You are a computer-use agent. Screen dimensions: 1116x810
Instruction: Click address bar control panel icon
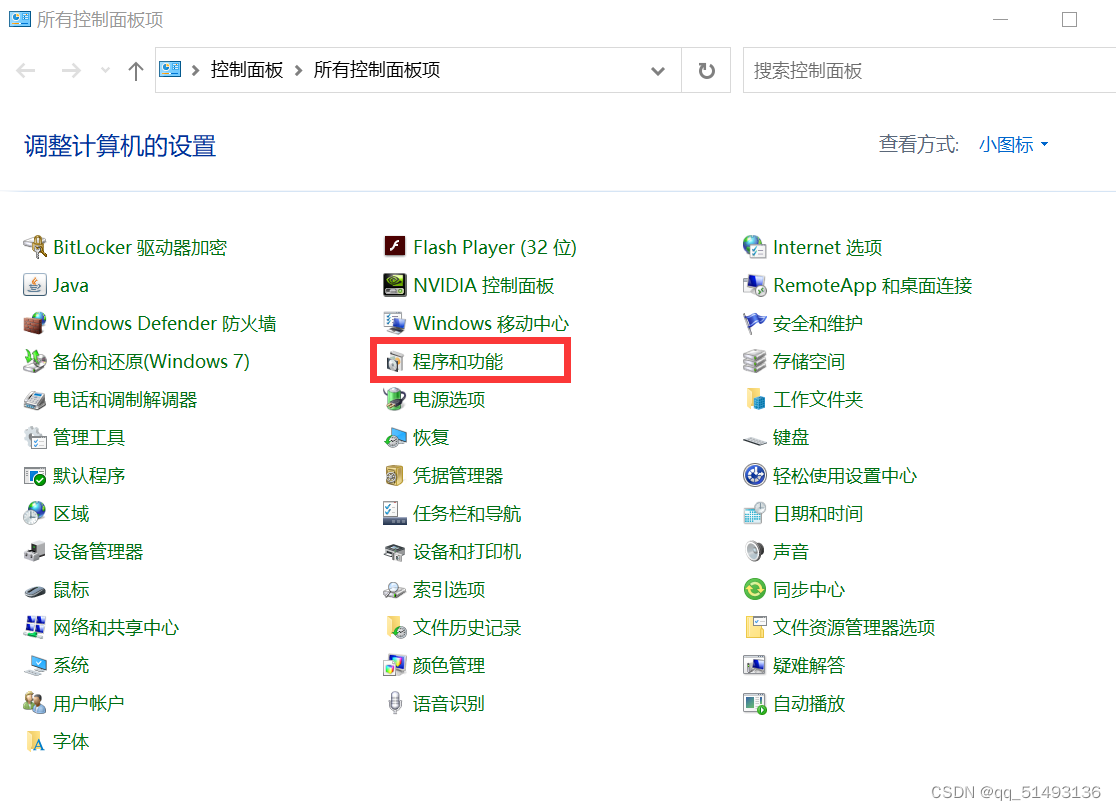tap(170, 69)
